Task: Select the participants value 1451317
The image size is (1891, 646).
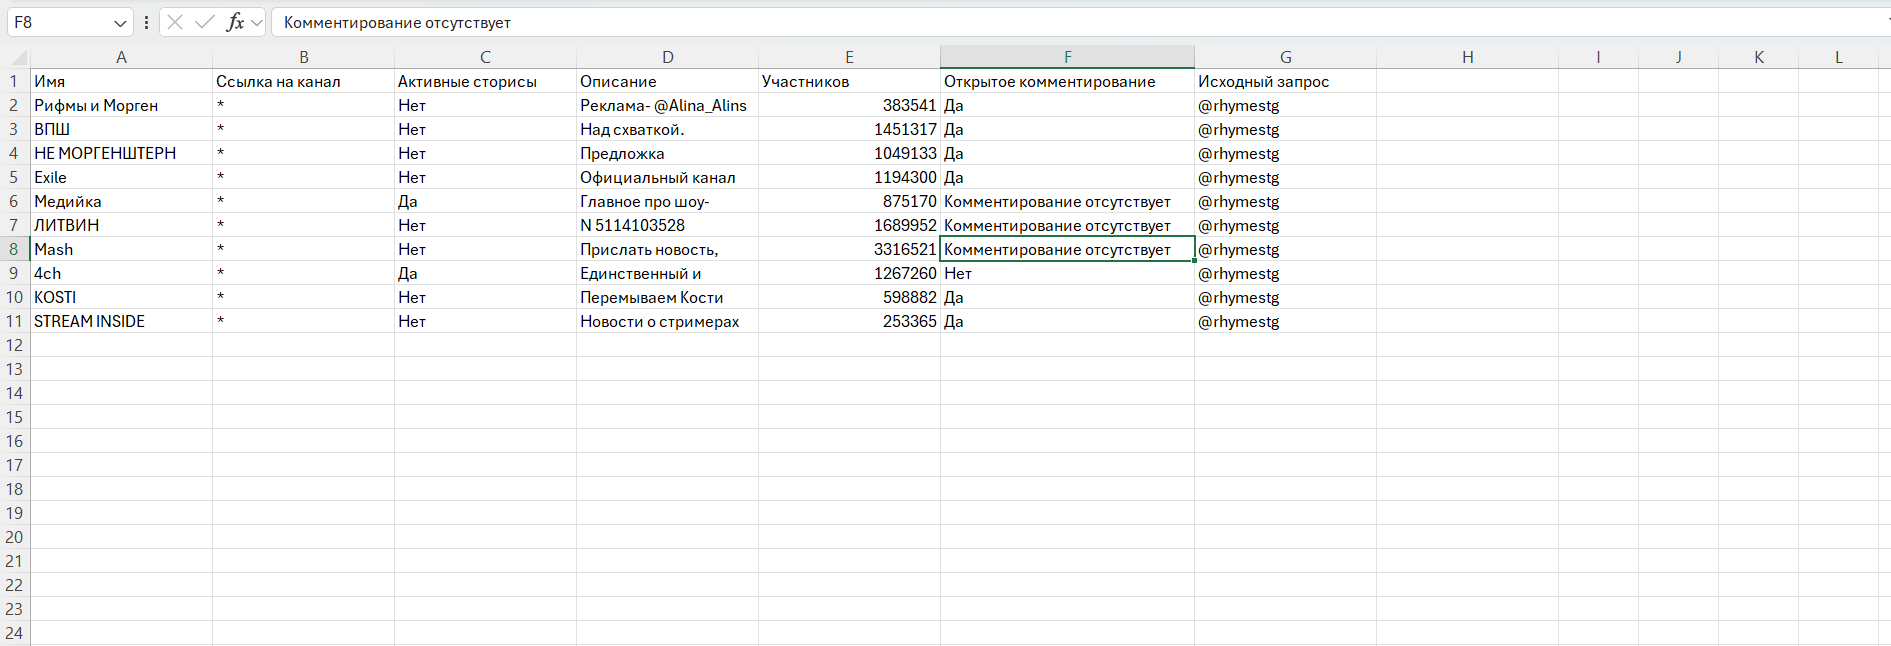Action: tap(849, 129)
